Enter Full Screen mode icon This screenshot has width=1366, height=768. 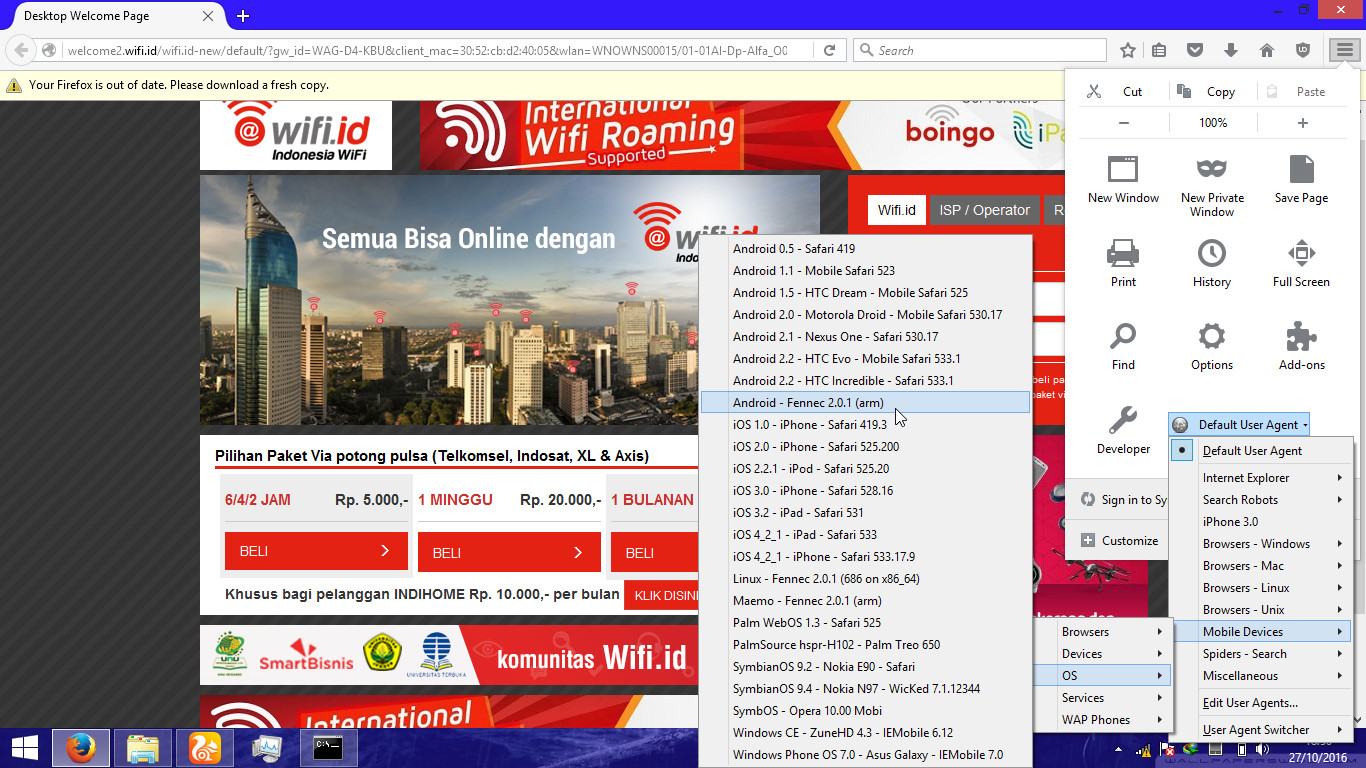(1301, 263)
